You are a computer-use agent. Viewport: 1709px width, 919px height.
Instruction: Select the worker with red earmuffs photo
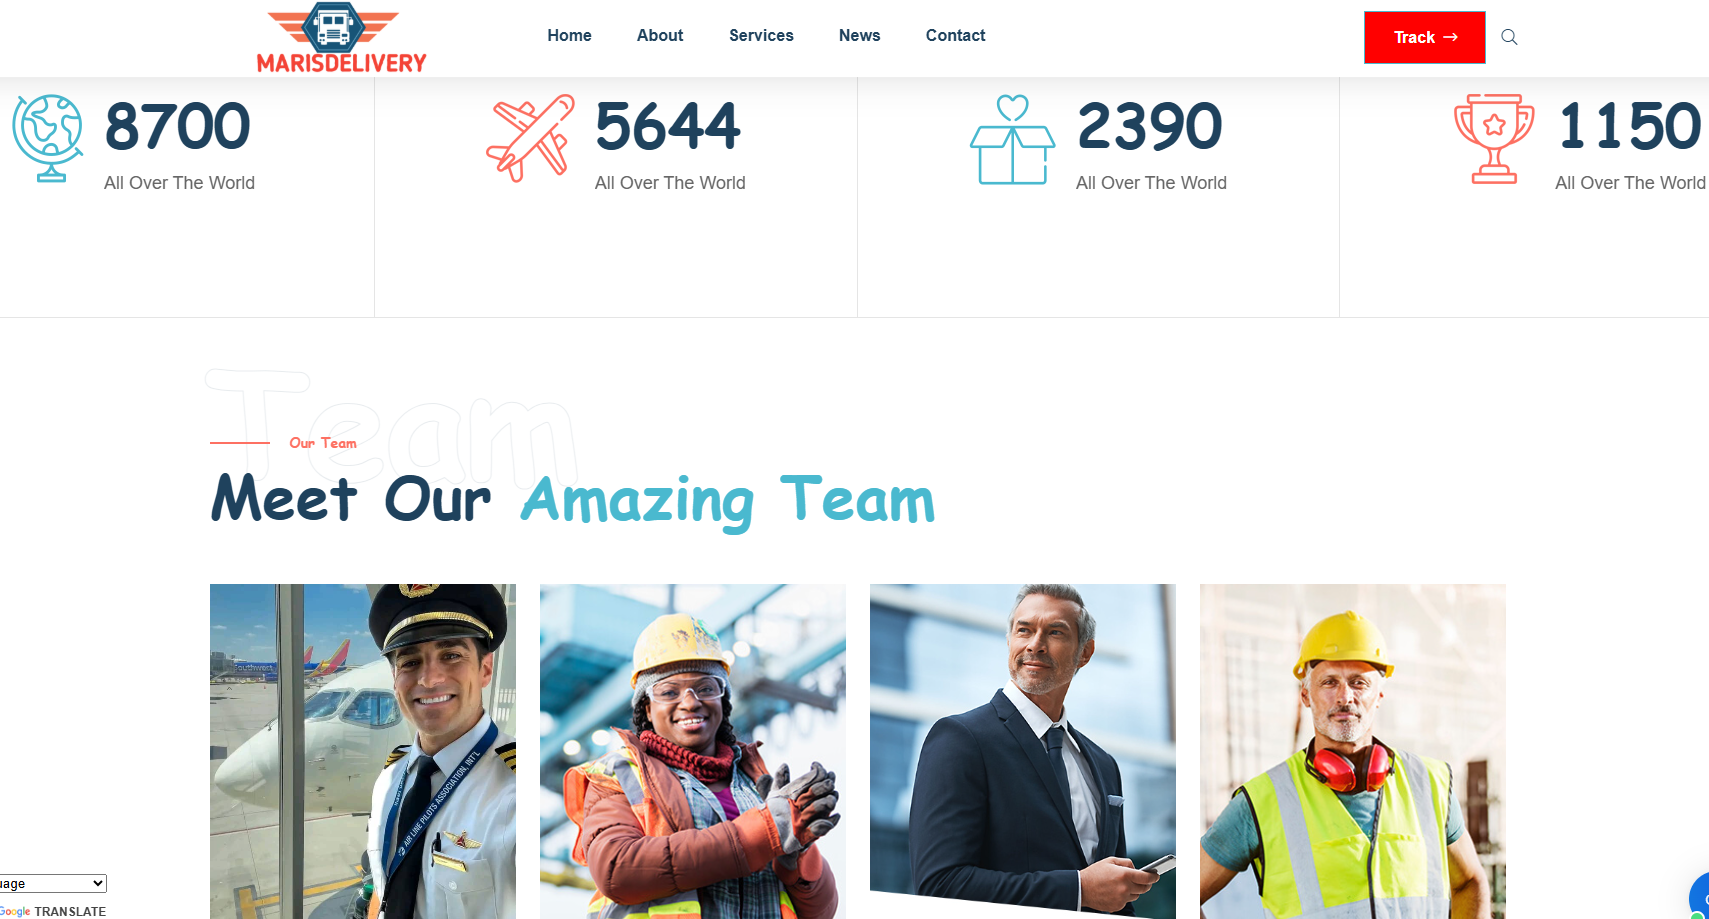(x=1353, y=751)
